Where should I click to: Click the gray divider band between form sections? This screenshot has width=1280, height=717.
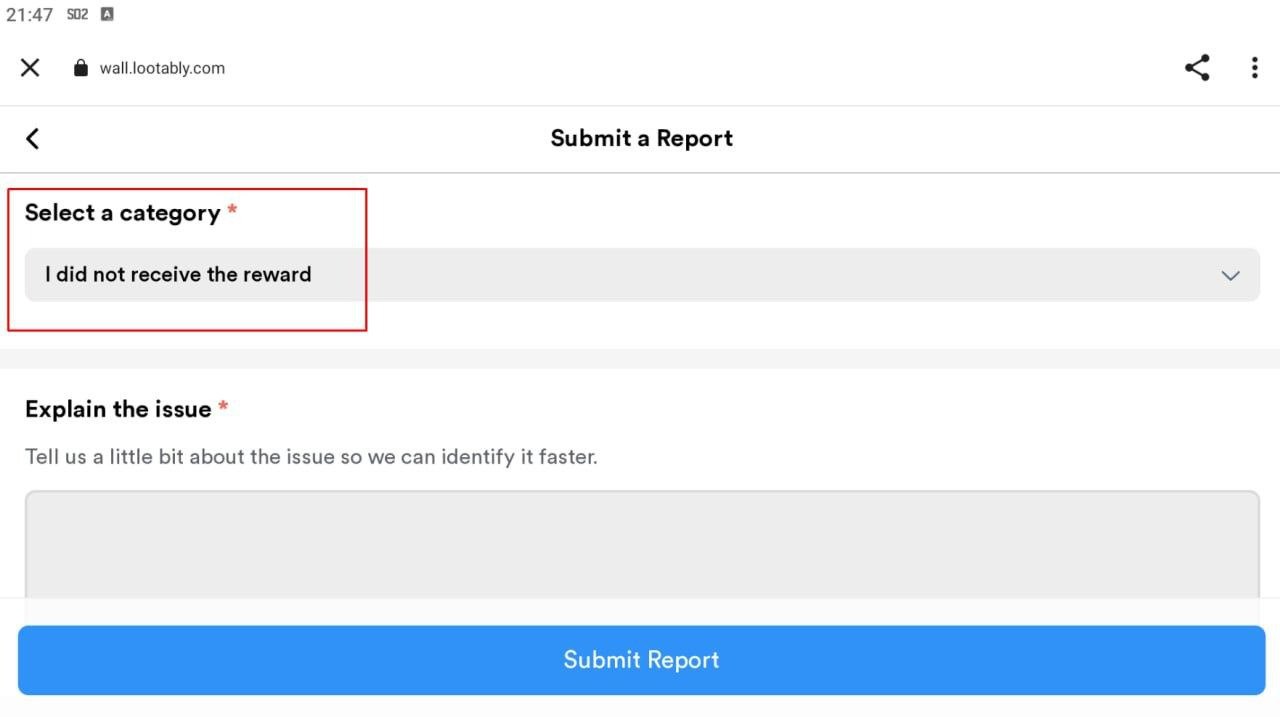pyautogui.click(x=640, y=359)
